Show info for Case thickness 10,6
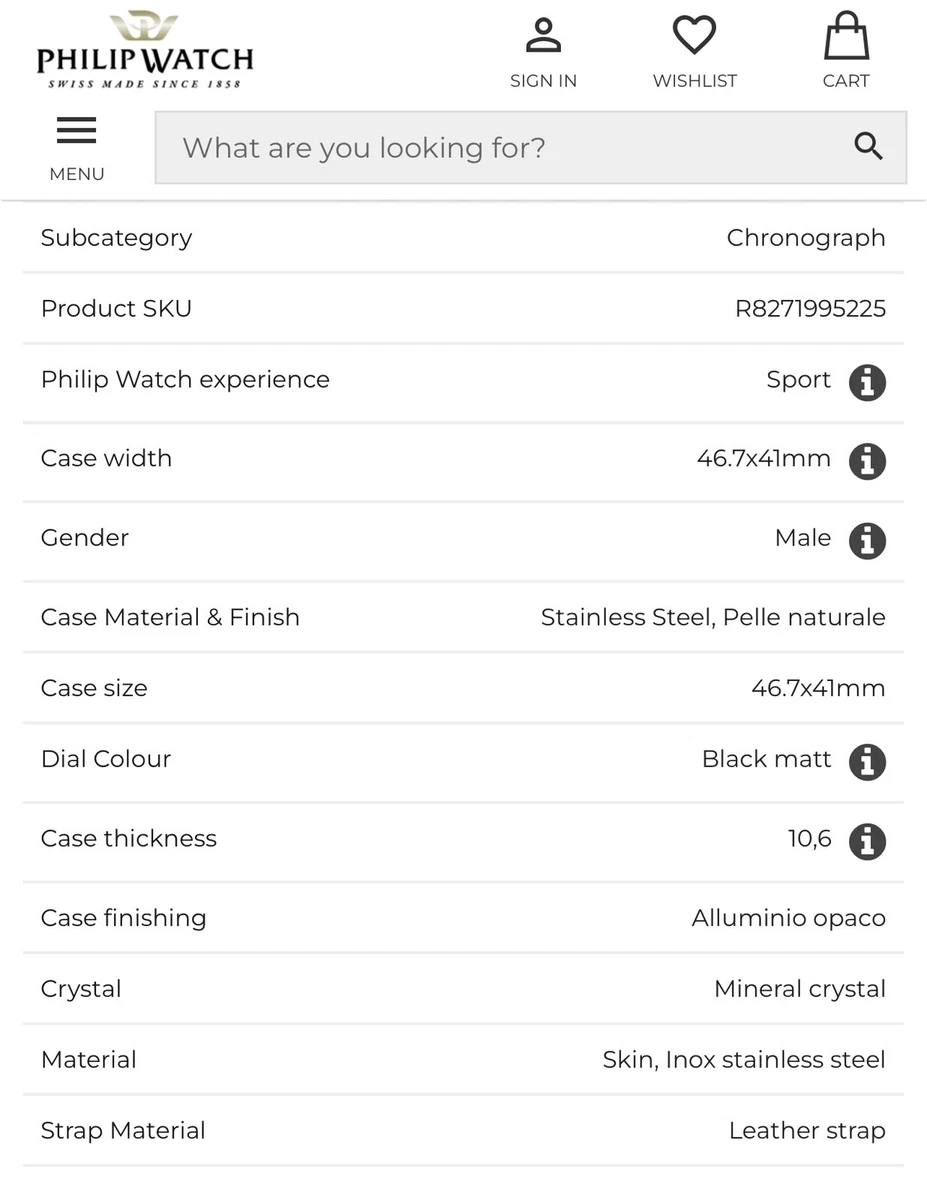 867,841
